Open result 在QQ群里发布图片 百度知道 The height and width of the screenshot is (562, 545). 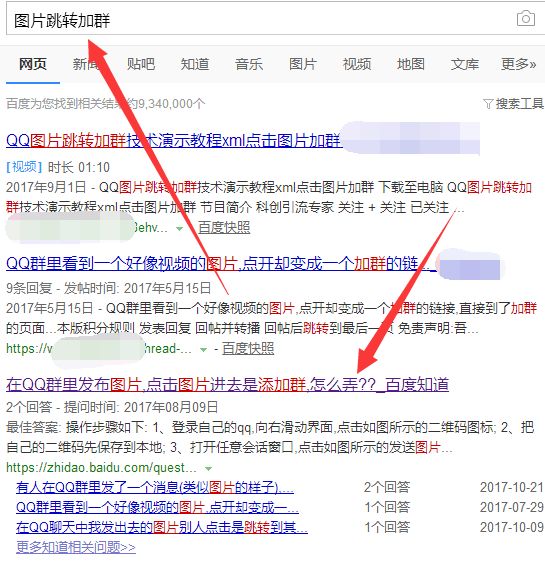(227, 385)
